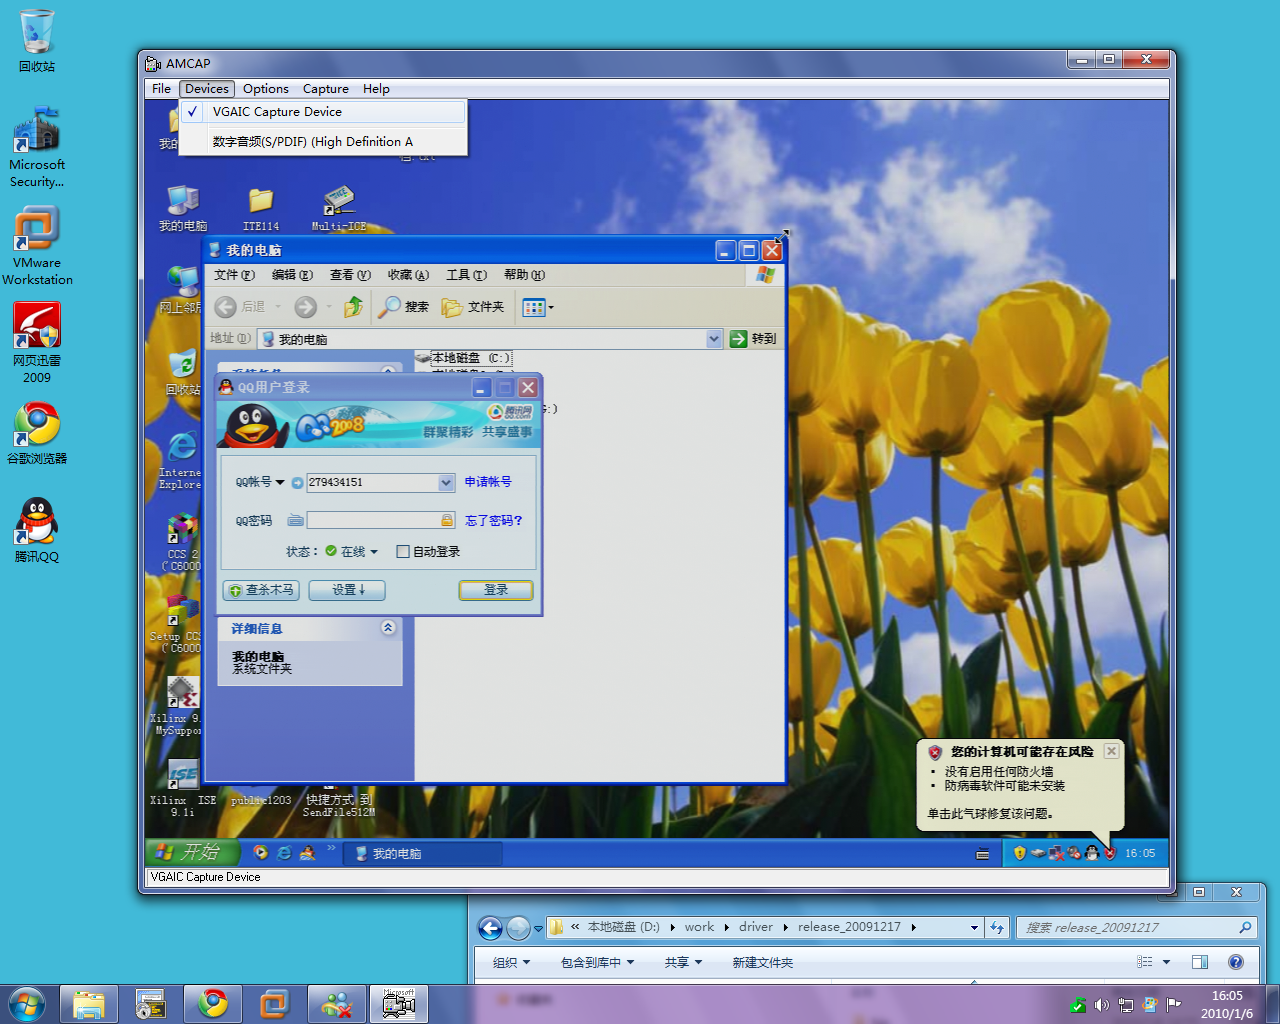Open Windows Explorer from the taskbar
Image resolution: width=1280 pixels, height=1024 pixels.
[x=89, y=1004]
